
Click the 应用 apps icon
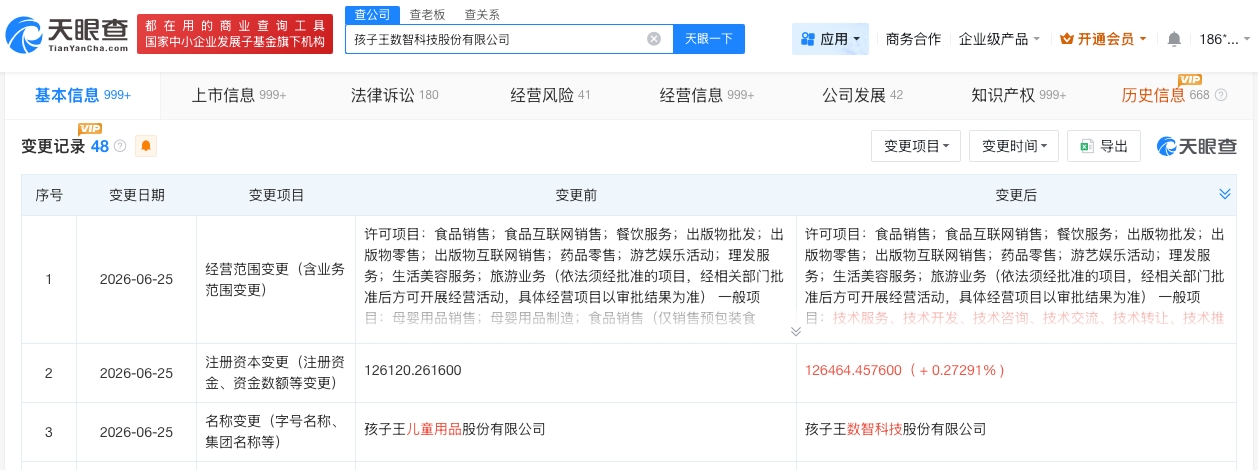pyautogui.click(x=808, y=39)
